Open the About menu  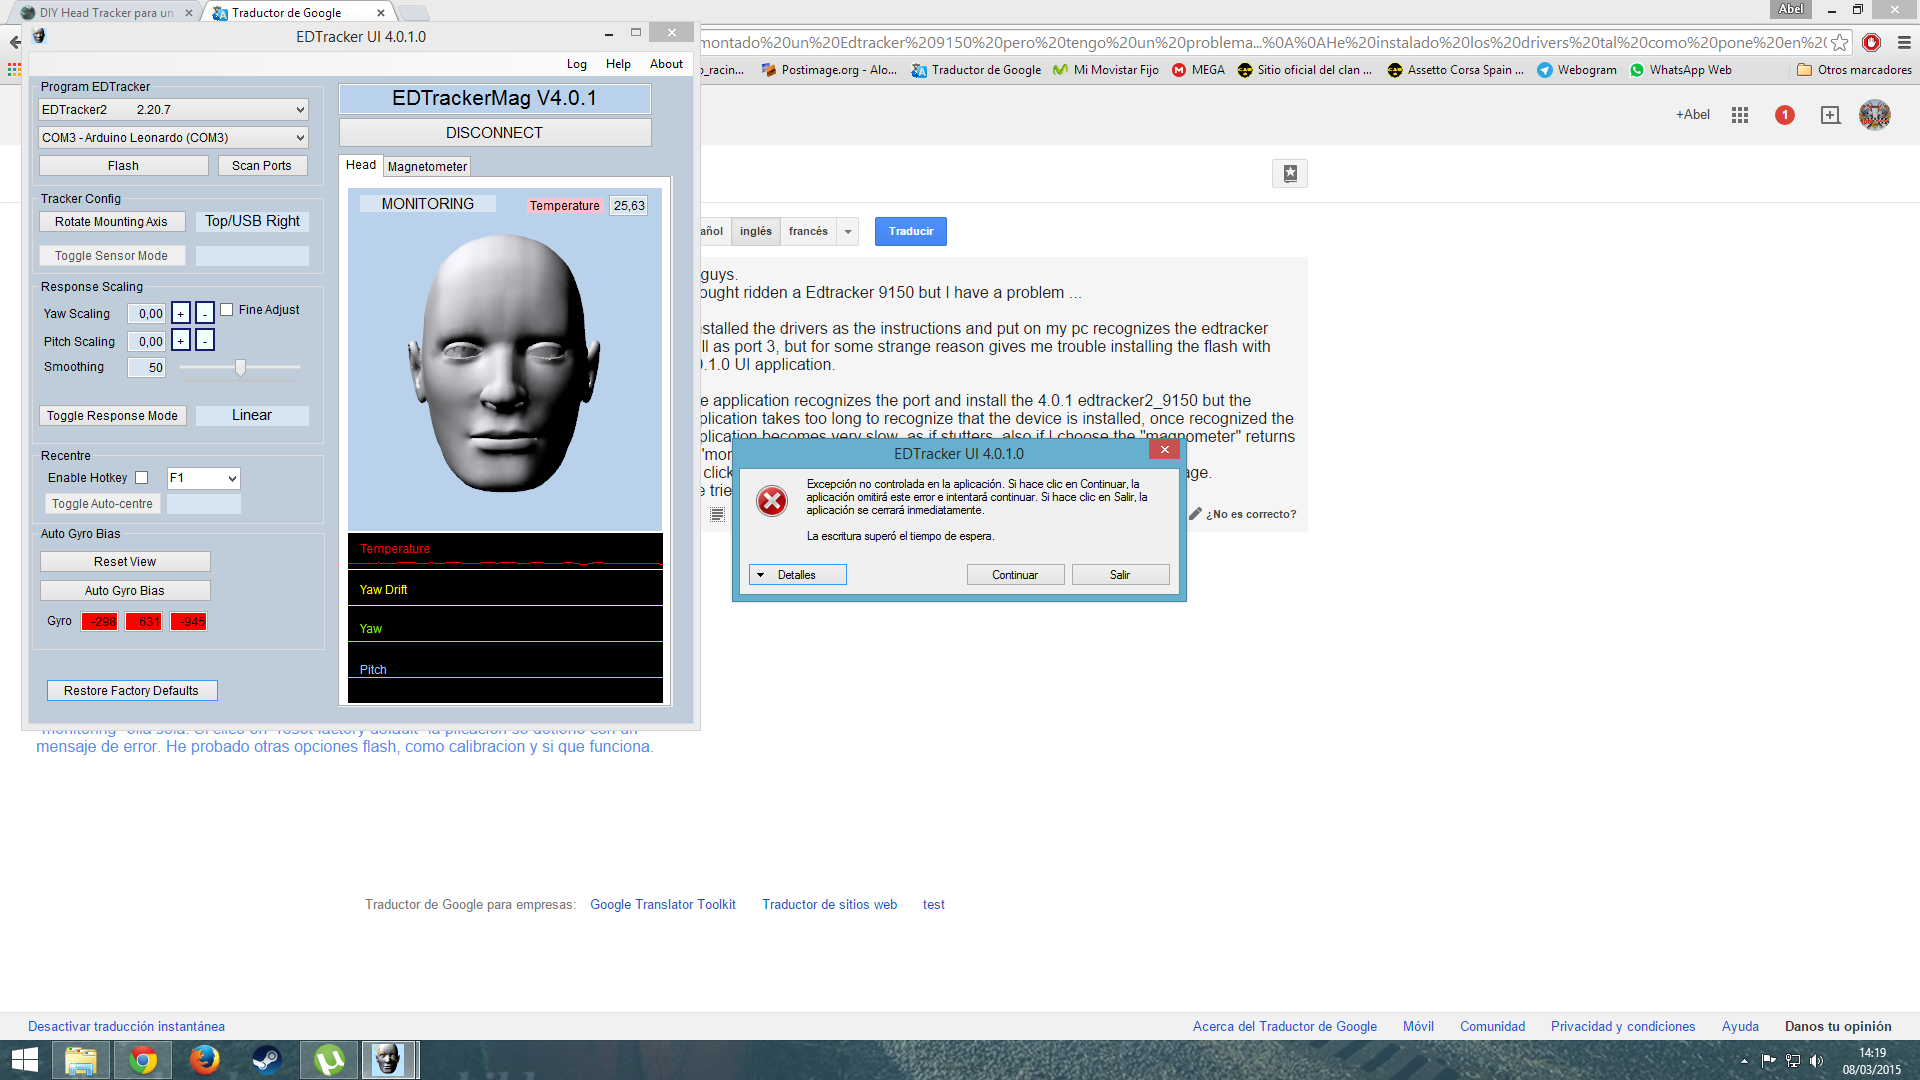pos(666,64)
